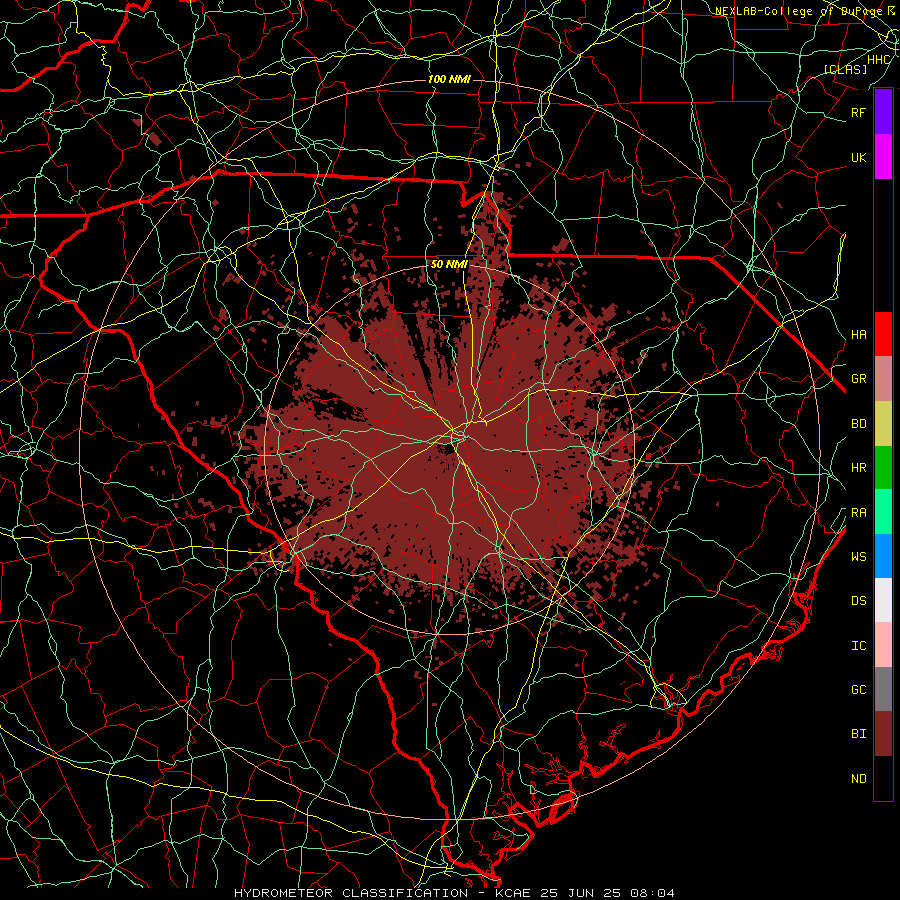This screenshot has height=900, width=900.
Task: Click the BD legend label
Action: pos(858,424)
